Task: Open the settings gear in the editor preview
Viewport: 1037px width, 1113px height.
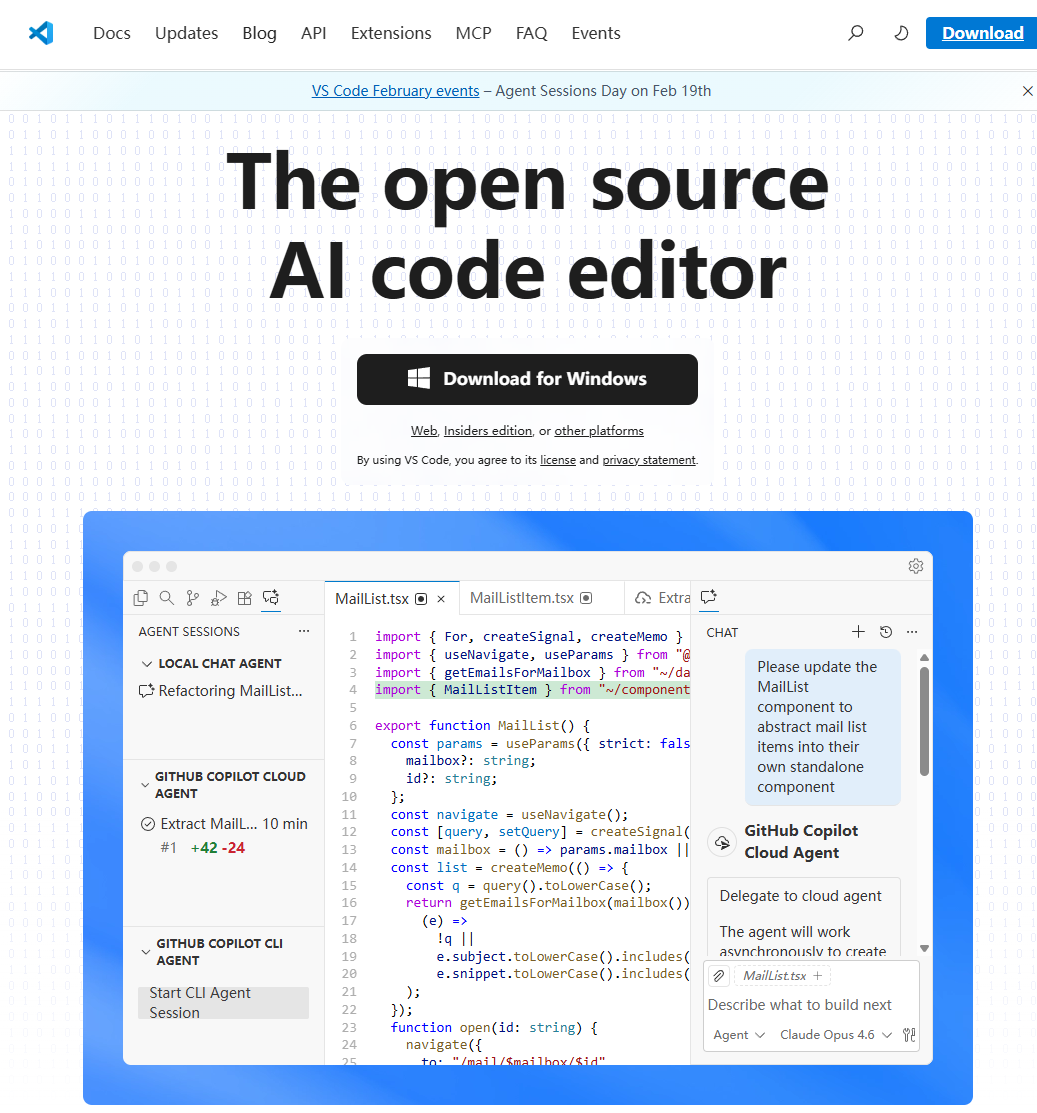Action: point(915,566)
